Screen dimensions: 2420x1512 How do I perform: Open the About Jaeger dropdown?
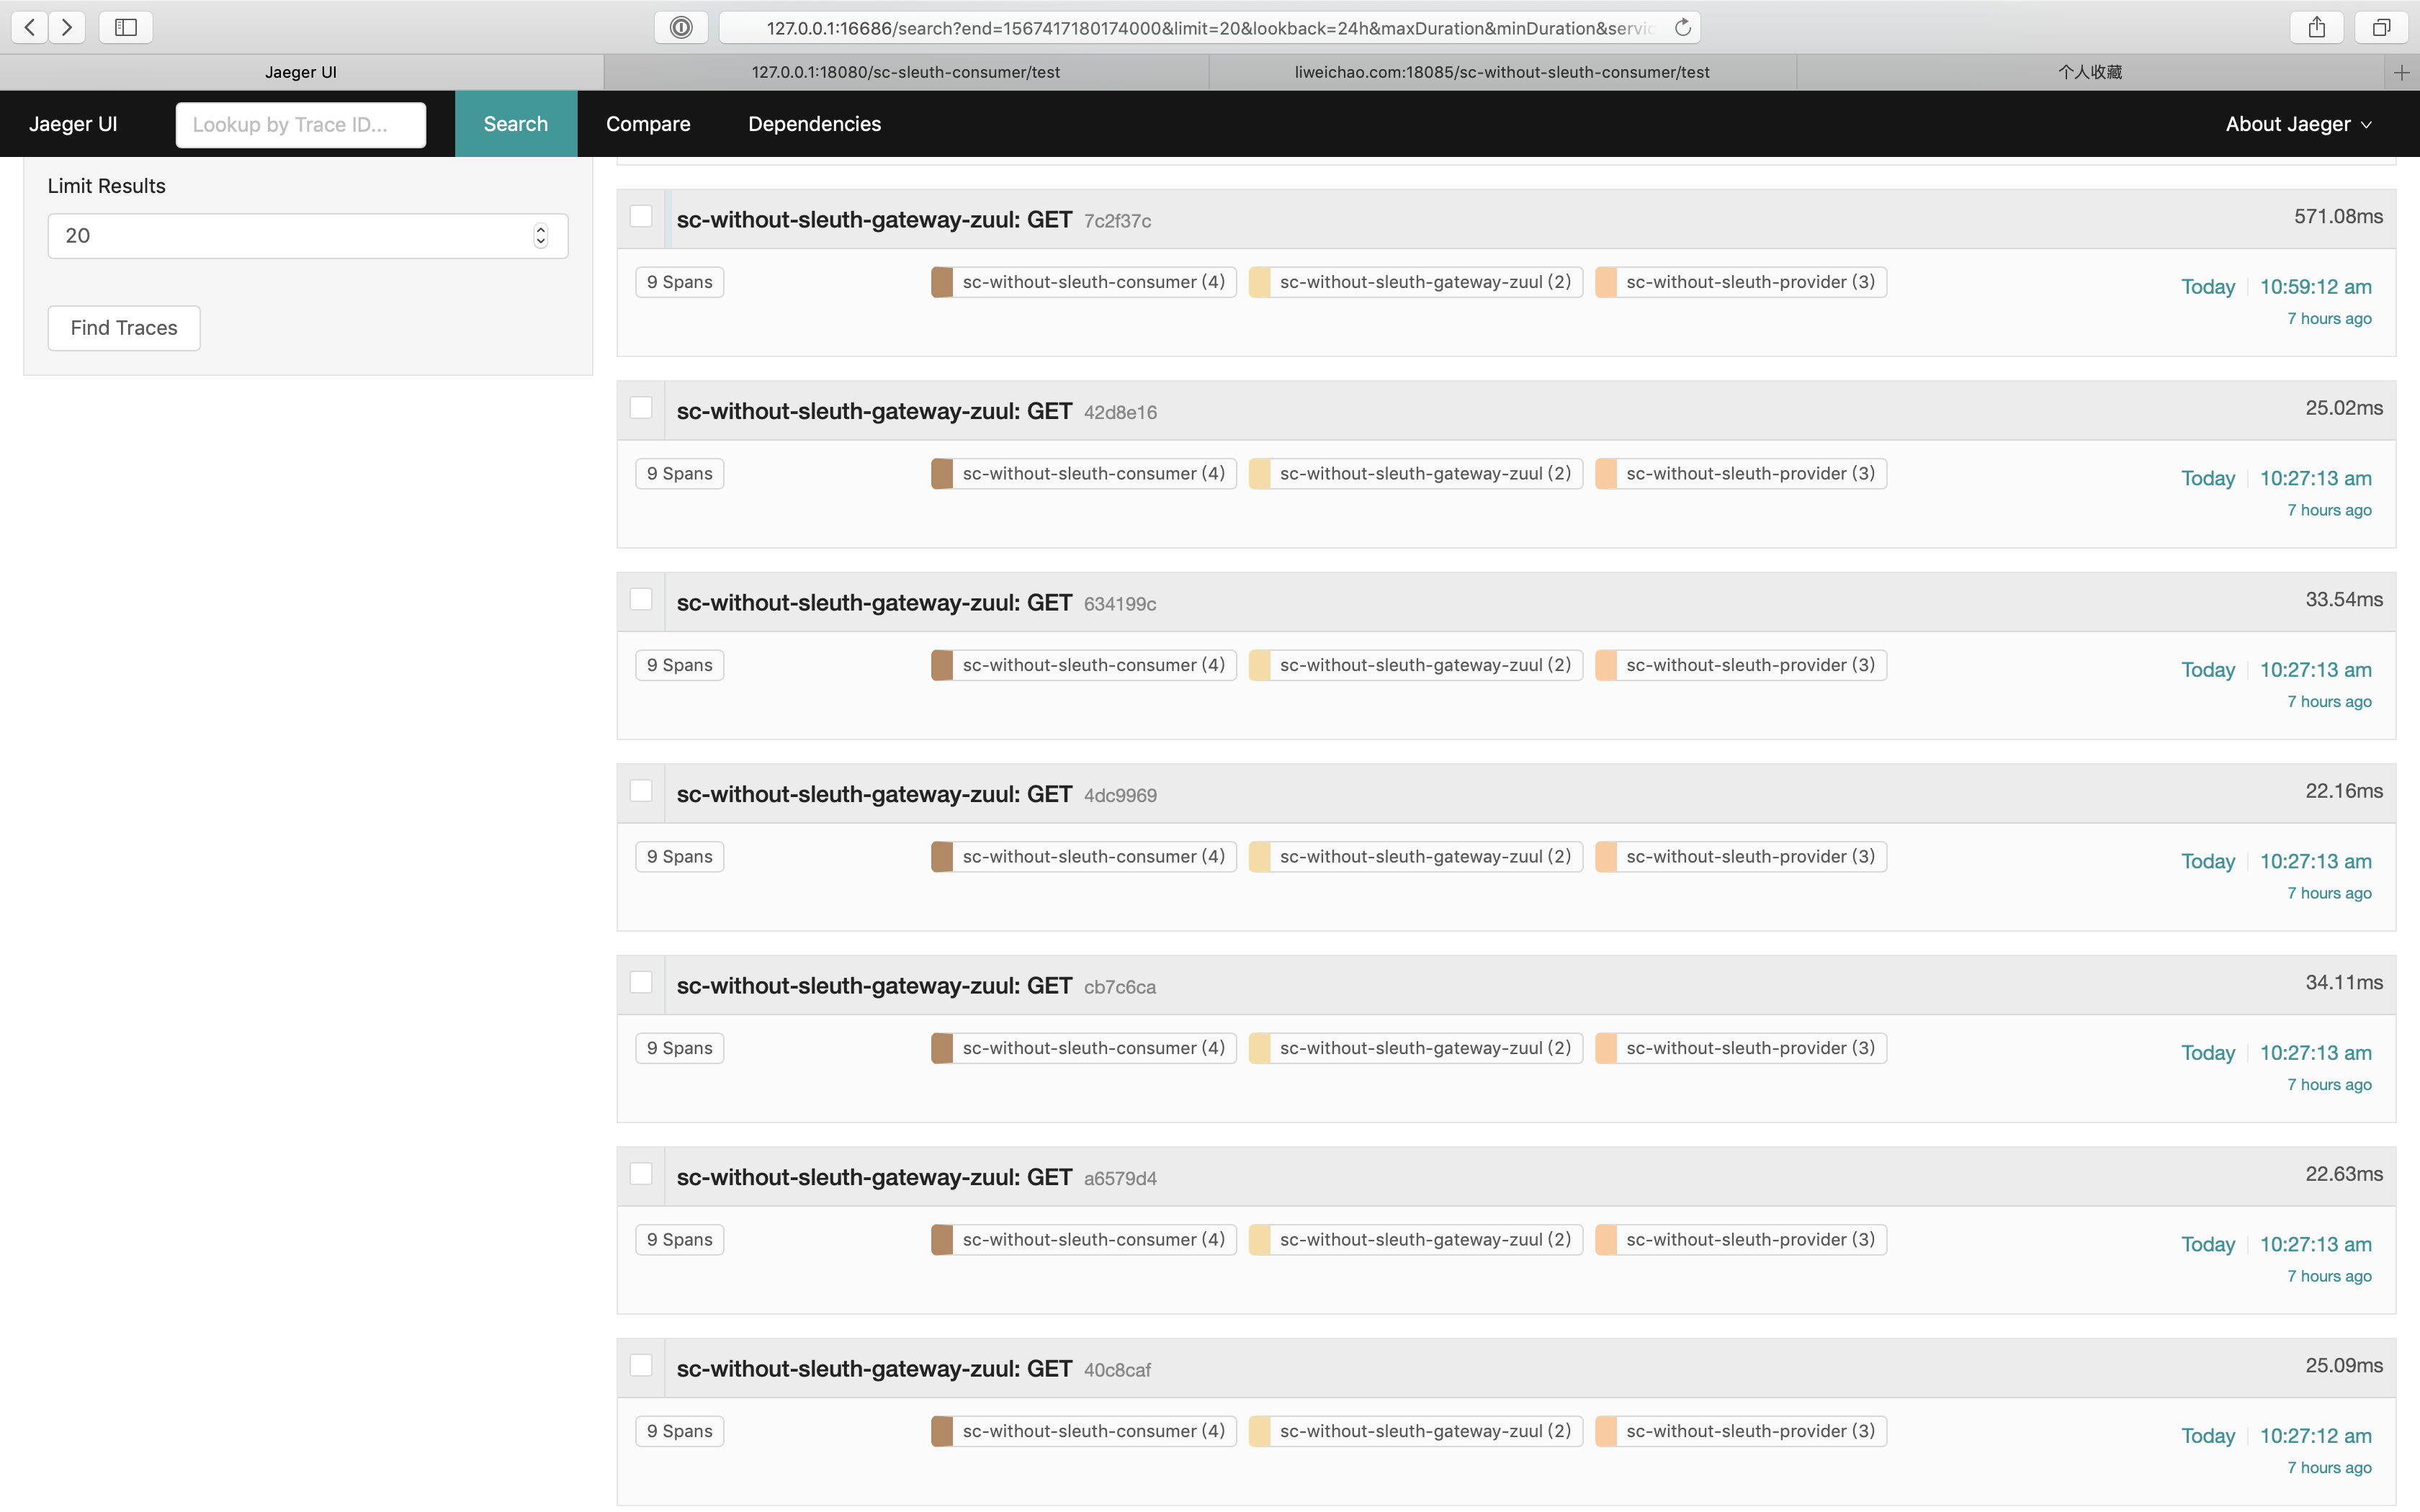click(2297, 124)
